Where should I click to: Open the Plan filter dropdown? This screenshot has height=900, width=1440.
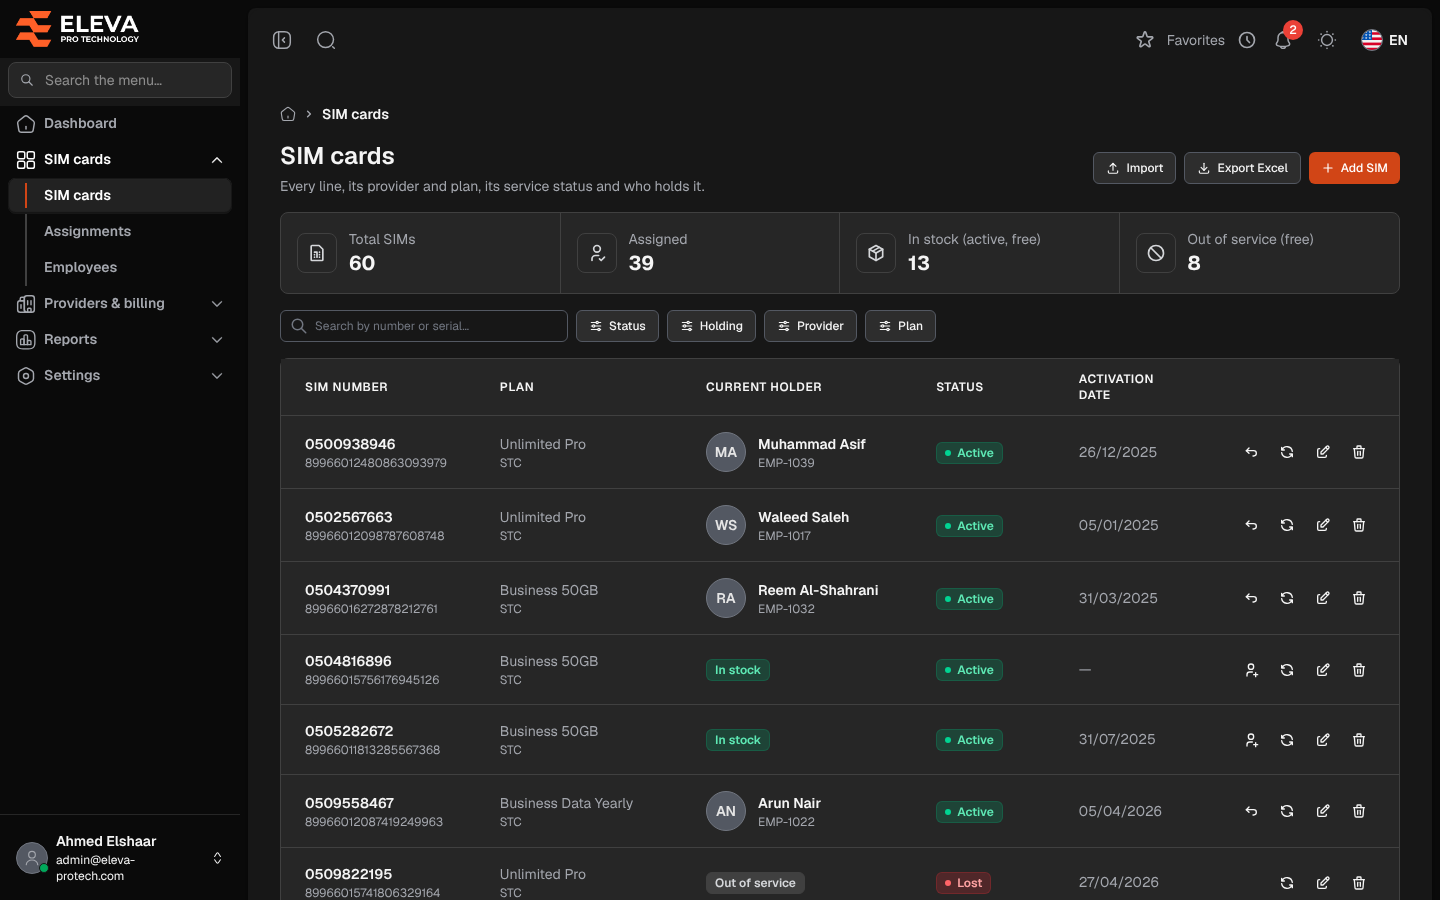[900, 326]
